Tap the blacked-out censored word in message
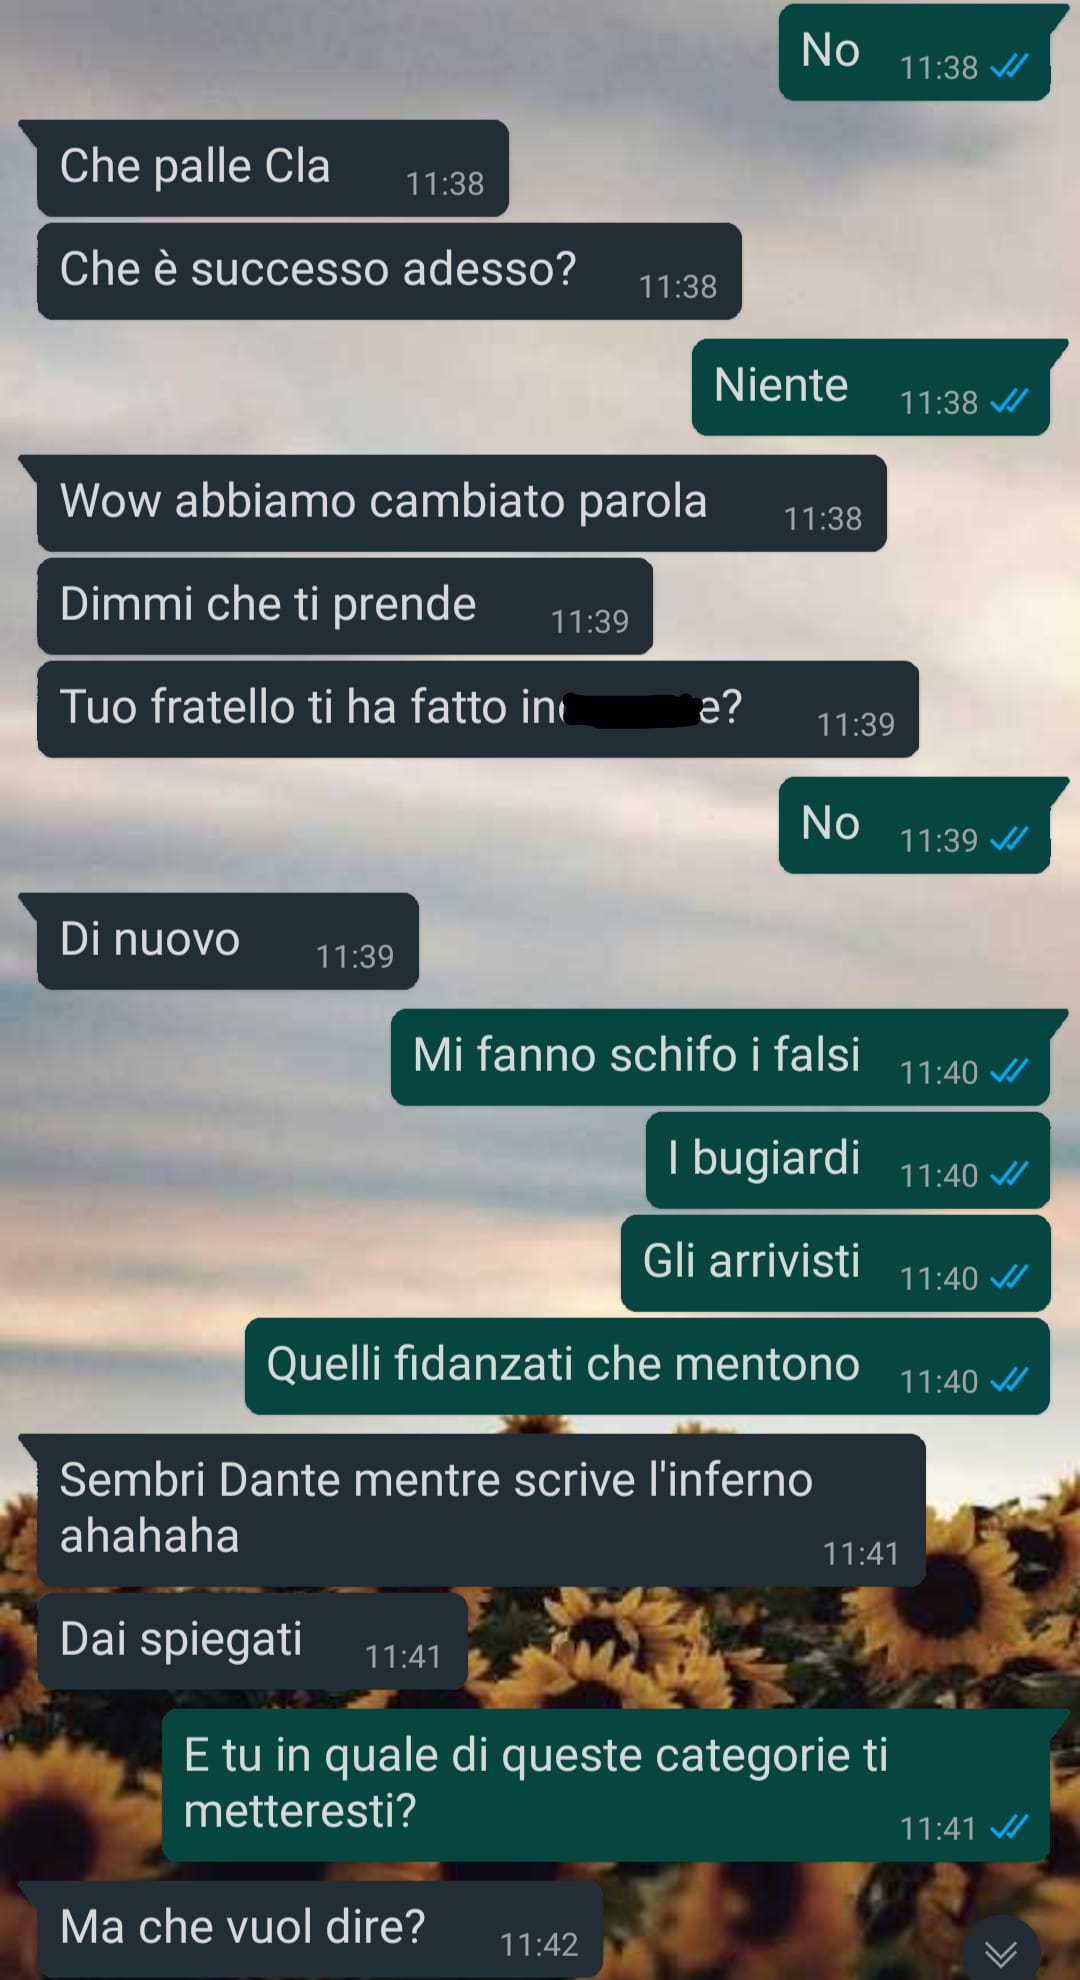 pos(633,709)
